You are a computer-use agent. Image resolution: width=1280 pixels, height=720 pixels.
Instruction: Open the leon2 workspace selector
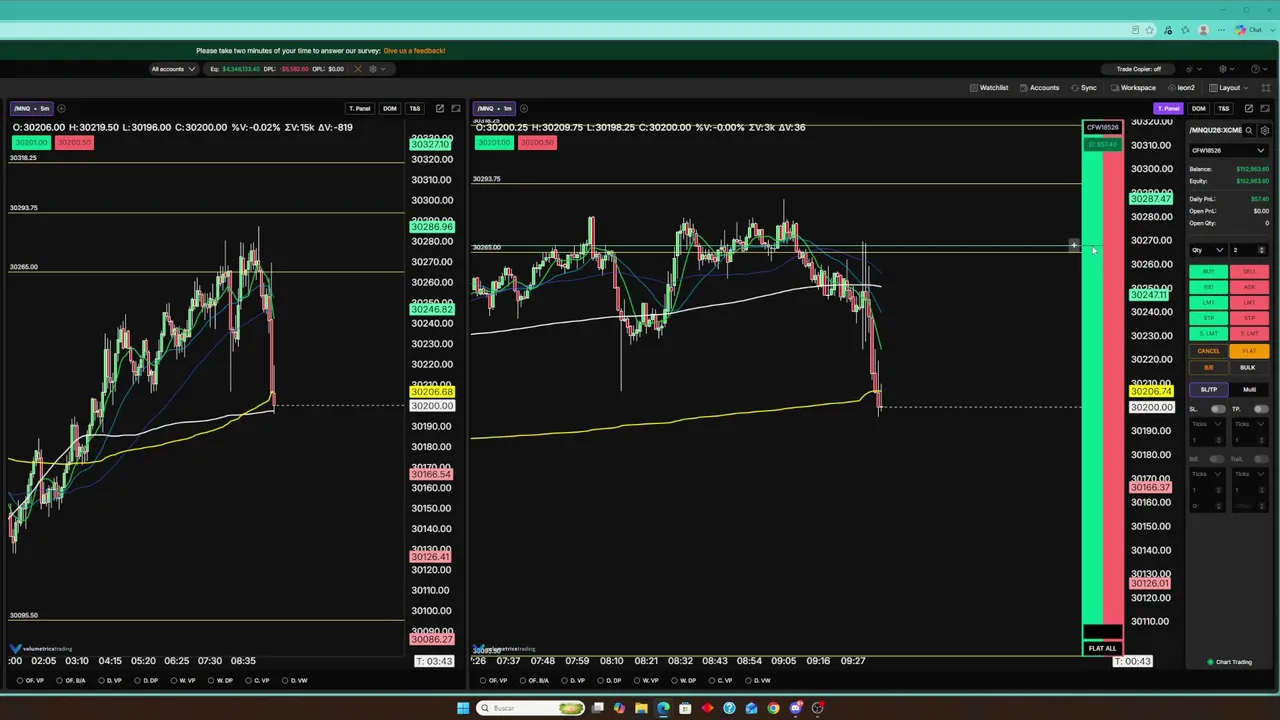tap(1182, 88)
